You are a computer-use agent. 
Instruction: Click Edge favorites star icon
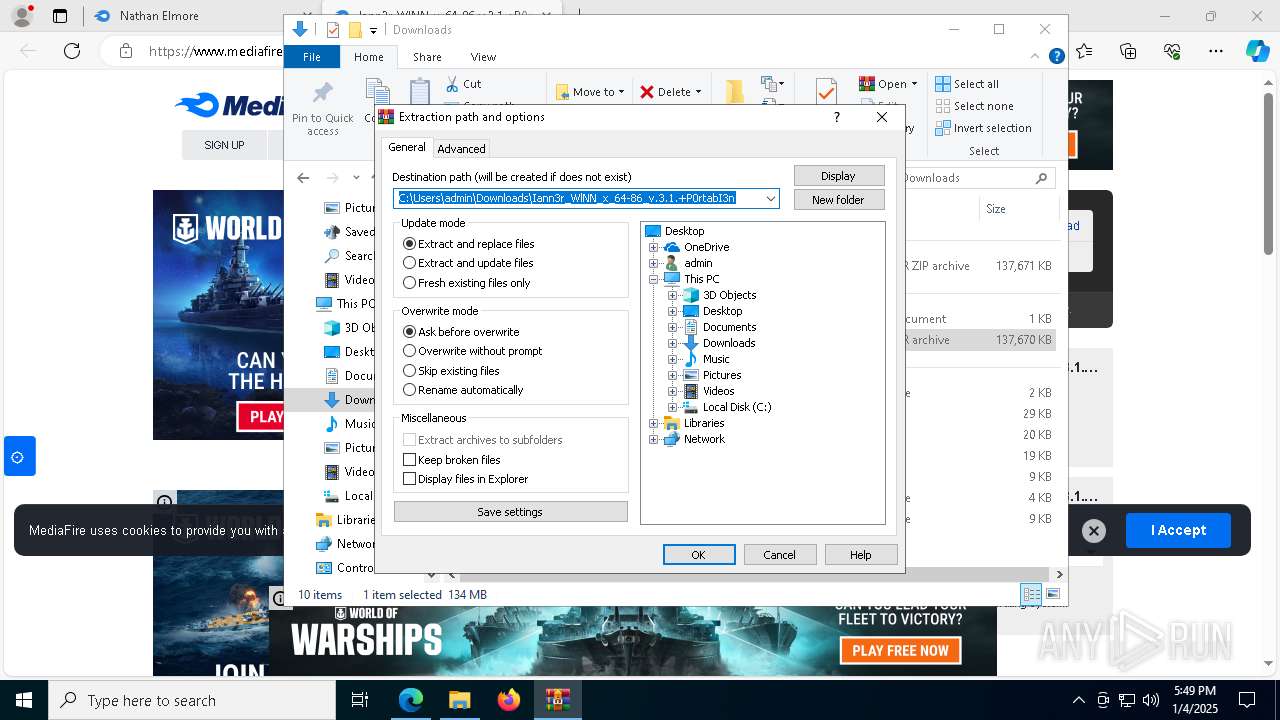coord(1085,51)
